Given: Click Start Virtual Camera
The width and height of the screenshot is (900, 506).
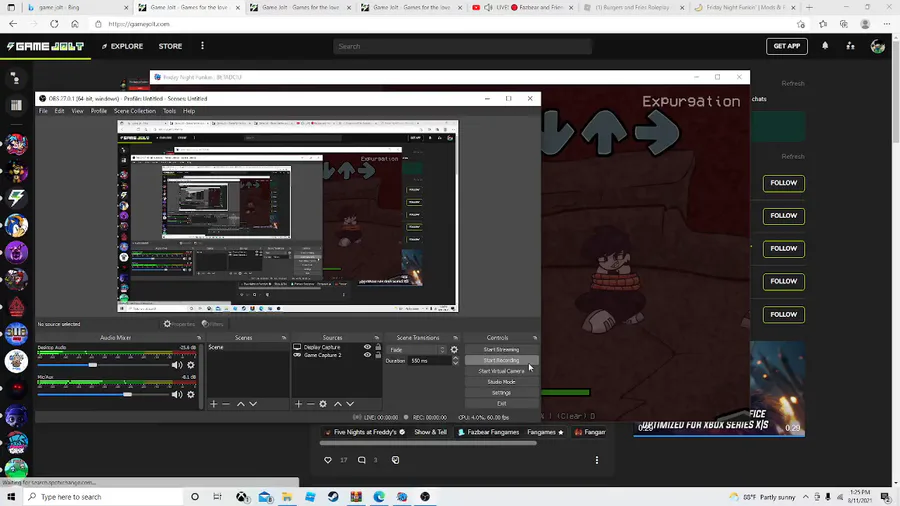Looking at the screenshot, I should point(501,371).
